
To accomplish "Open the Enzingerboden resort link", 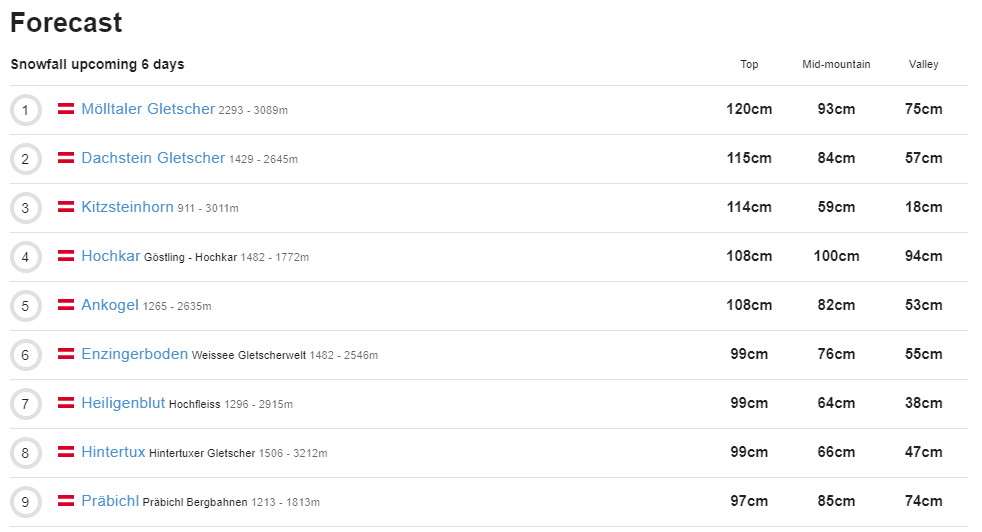I will point(134,354).
